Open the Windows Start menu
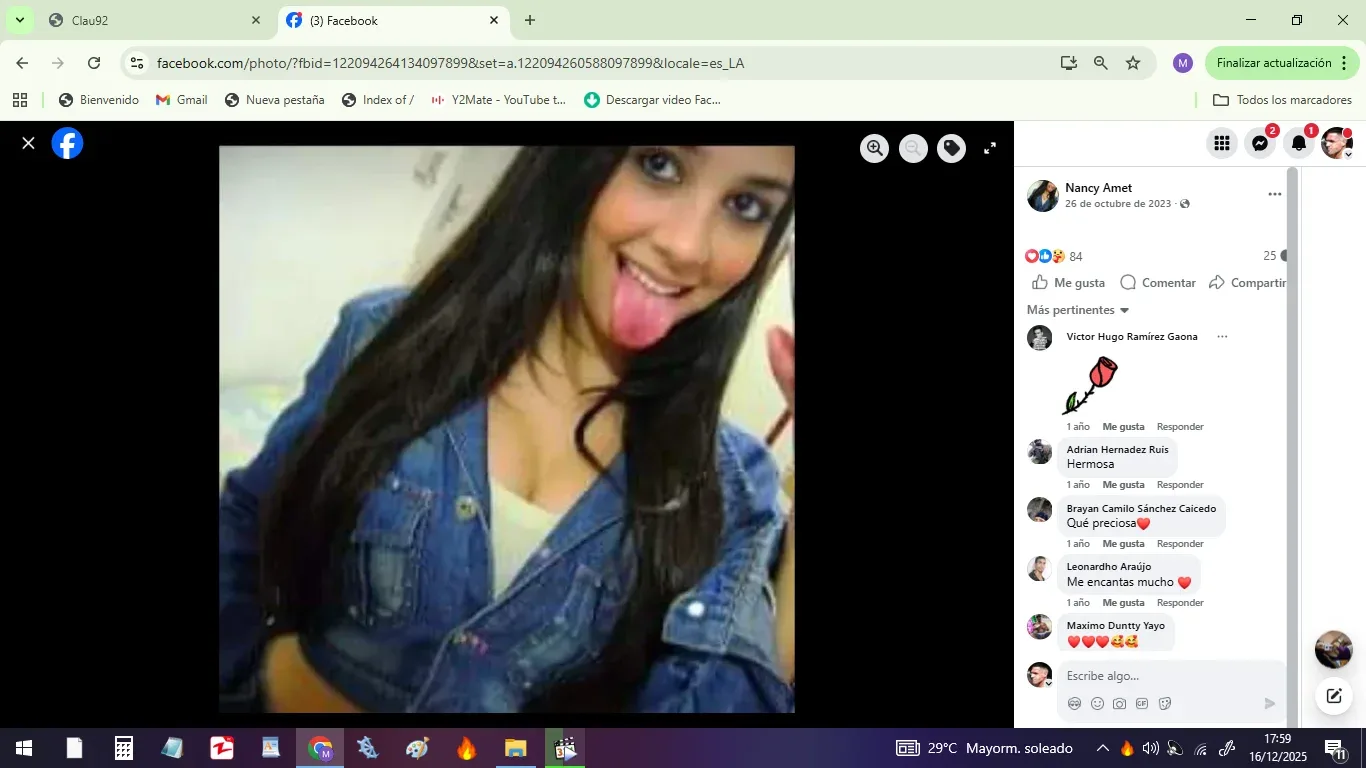1366x768 pixels. (23, 748)
